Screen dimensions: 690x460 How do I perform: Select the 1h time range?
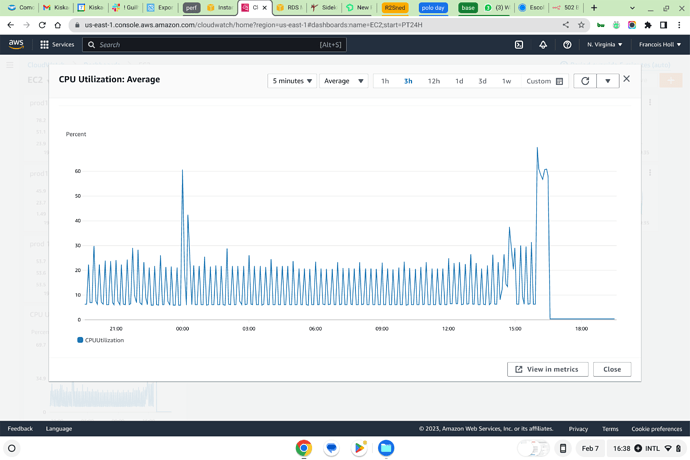(x=385, y=81)
